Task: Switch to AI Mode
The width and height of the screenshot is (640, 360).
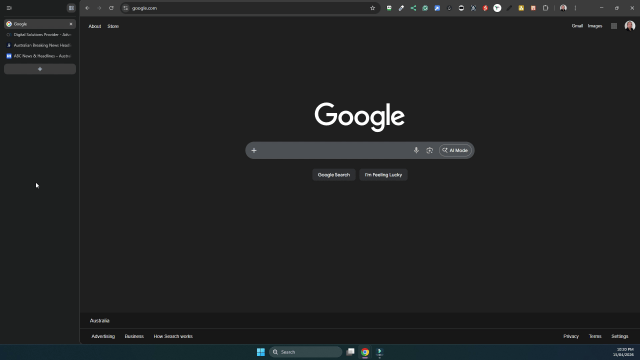Action: coord(455,150)
